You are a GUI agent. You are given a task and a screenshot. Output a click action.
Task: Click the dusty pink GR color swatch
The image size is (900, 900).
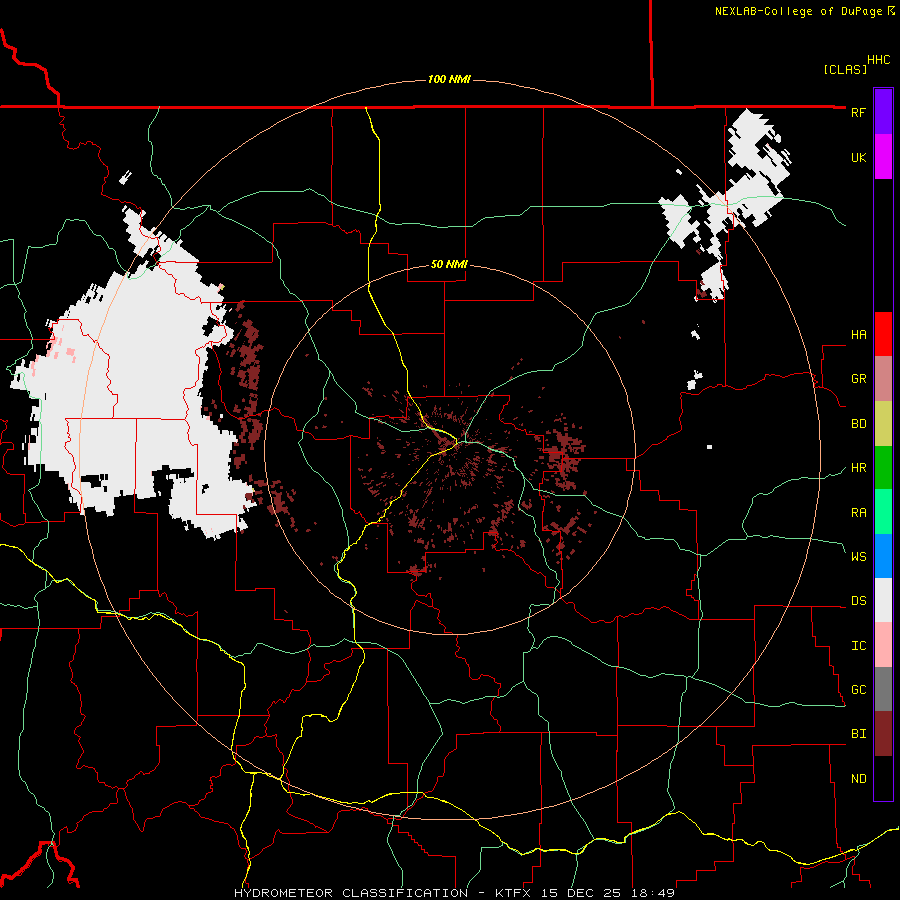click(883, 379)
